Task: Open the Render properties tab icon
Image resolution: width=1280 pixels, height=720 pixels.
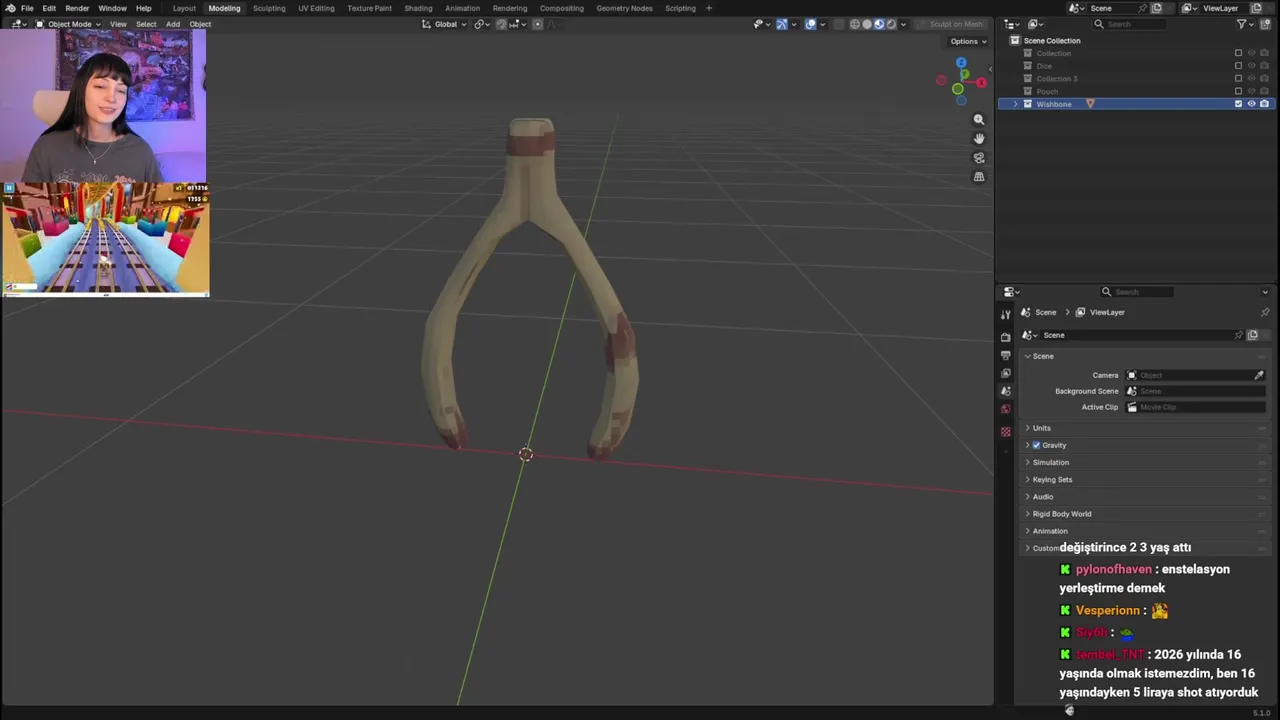Action: click(1006, 337)
